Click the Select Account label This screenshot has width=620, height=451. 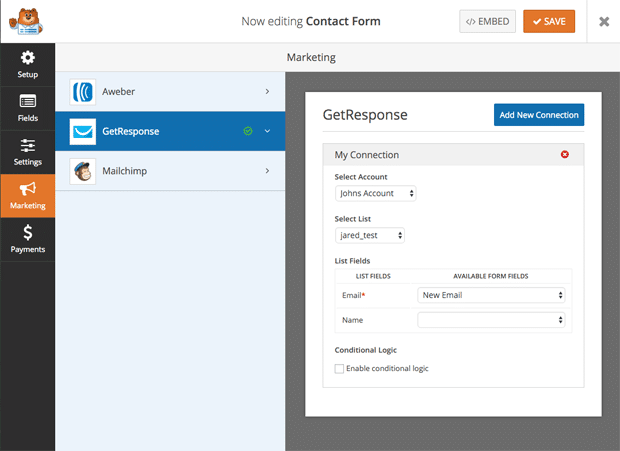[361, 177]
